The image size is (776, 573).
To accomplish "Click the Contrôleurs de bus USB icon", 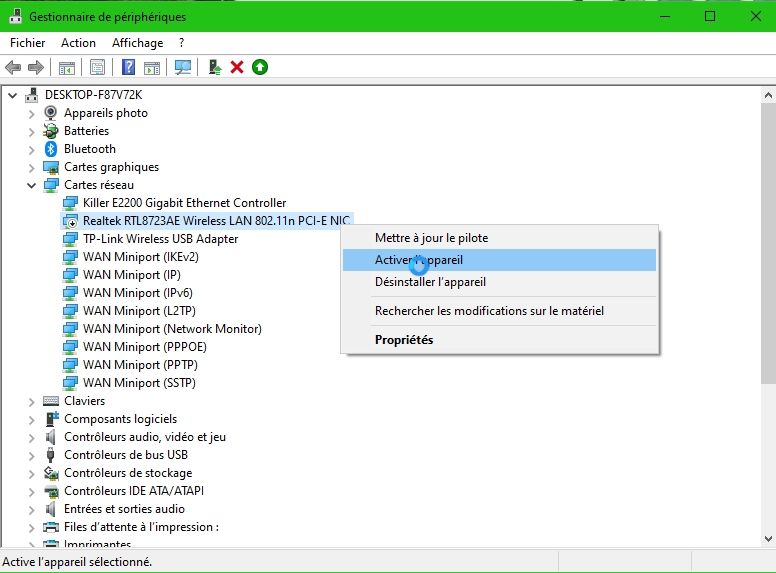I will [x=50, y=455].
